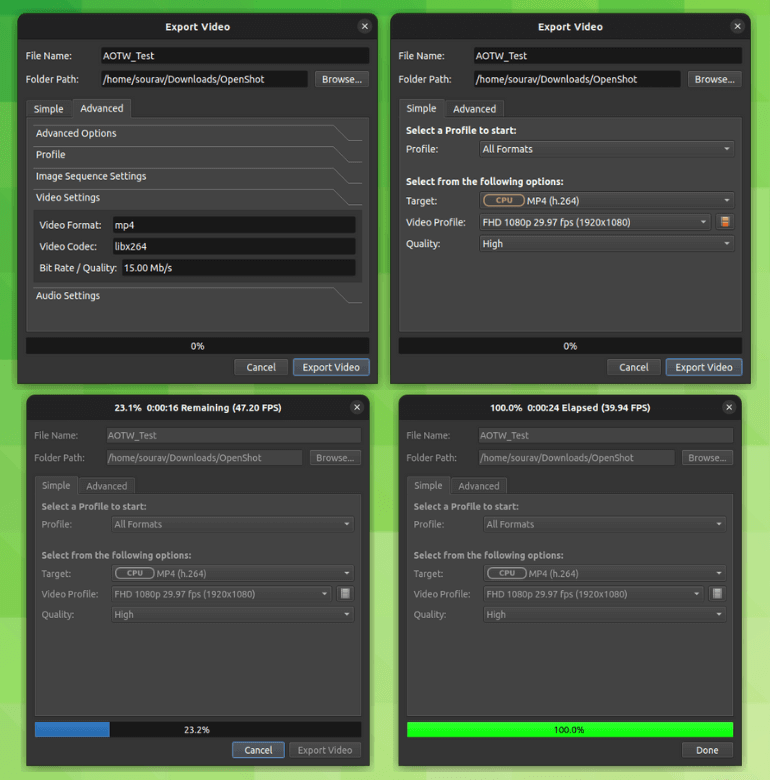Close the top-left Export Video dialog
The image size is (770, 780).
[365, 26]
